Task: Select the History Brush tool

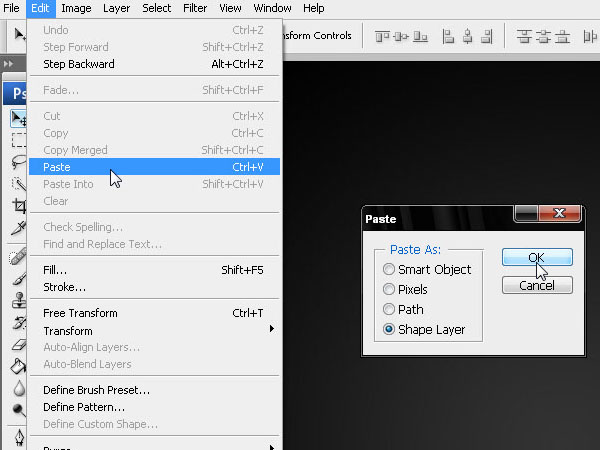Action: coord(18,323)
